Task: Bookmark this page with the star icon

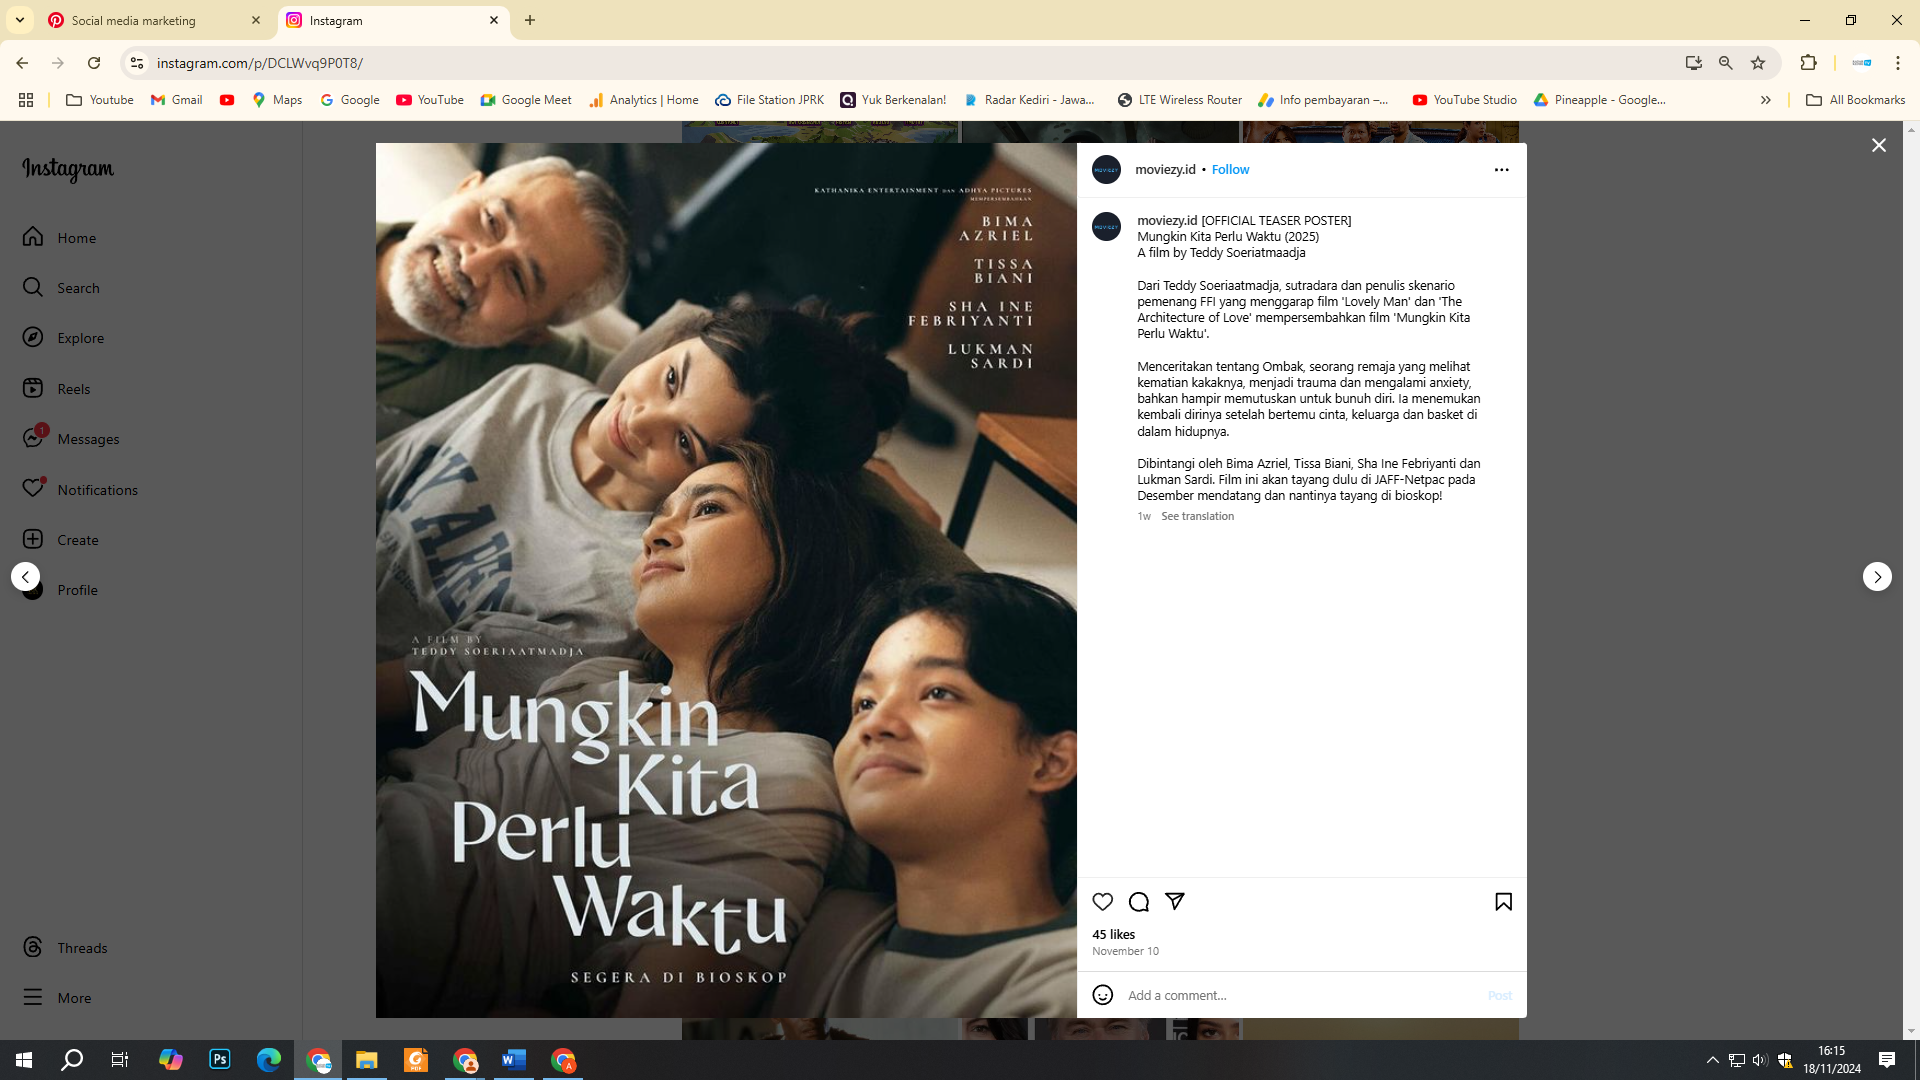Action: coord(1758,63)
